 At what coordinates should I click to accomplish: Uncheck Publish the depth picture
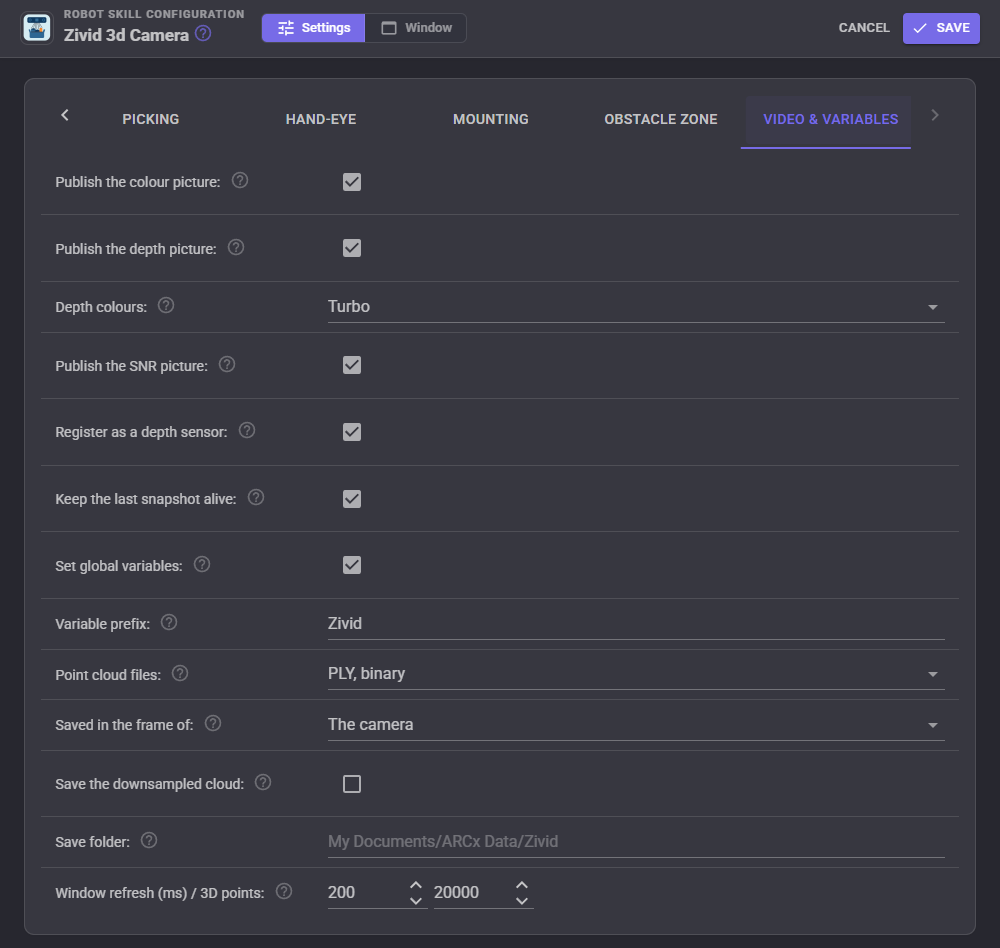(352, 248)
